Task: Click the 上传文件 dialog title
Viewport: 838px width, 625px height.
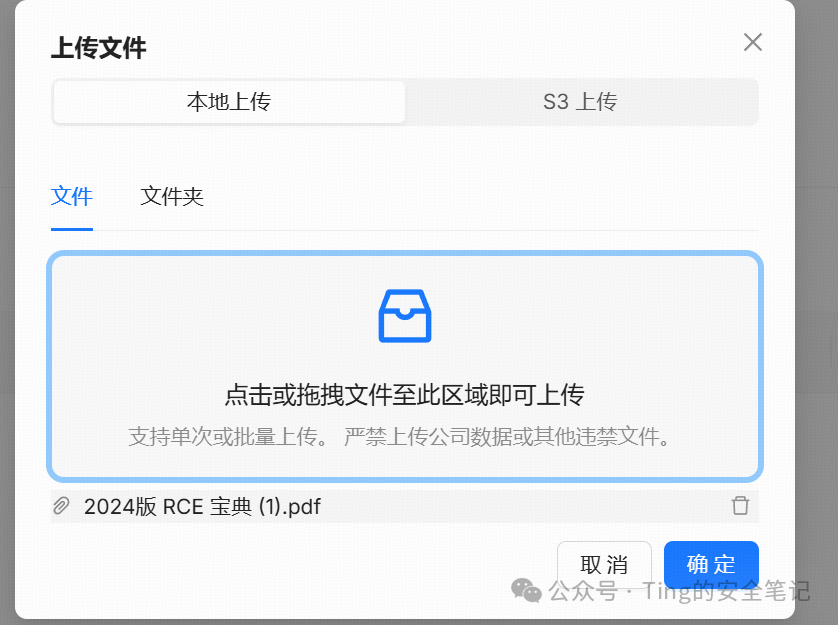Action: tap(98, 48)
